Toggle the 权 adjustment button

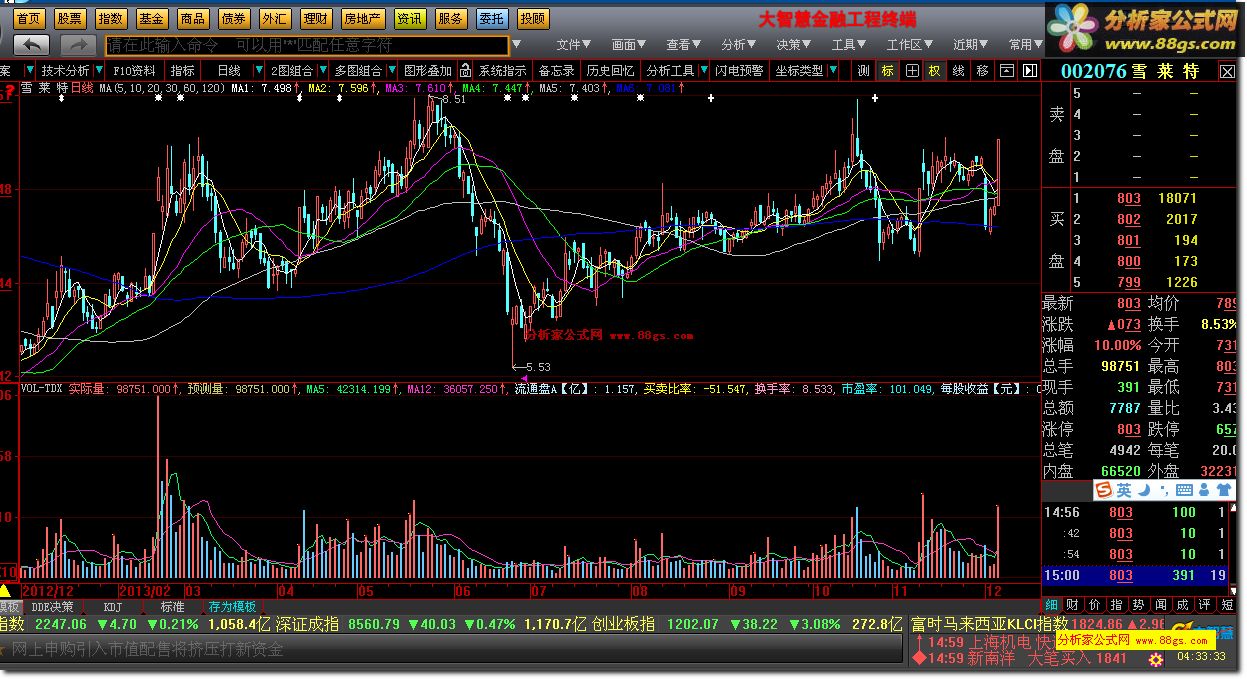[935, 71]
